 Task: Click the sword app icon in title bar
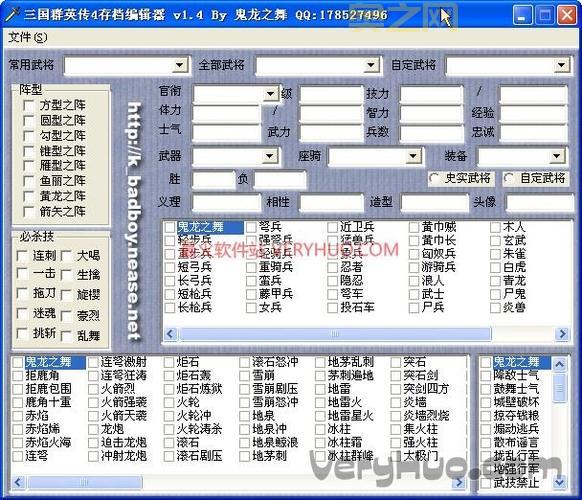(x=11, y=15)
